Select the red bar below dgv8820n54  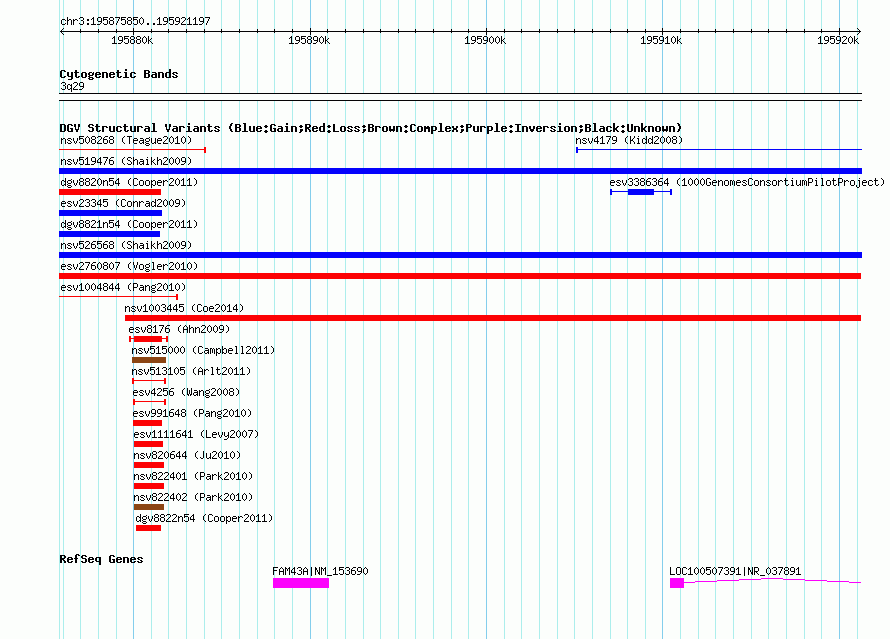tap(110, 192)
